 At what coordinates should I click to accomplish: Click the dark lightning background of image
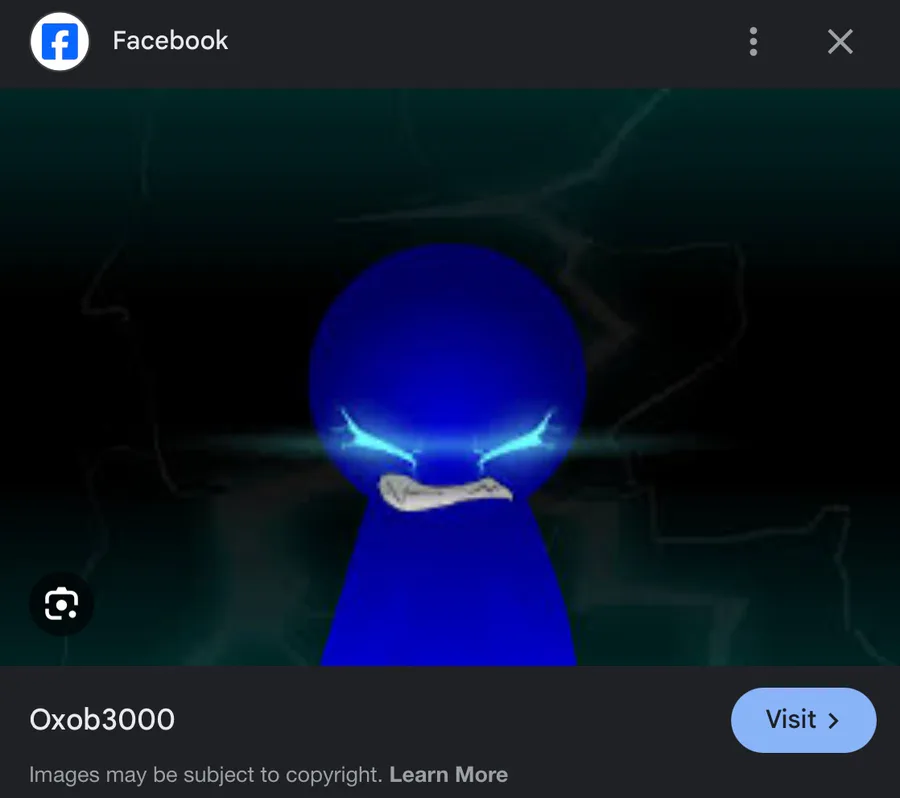717,230
